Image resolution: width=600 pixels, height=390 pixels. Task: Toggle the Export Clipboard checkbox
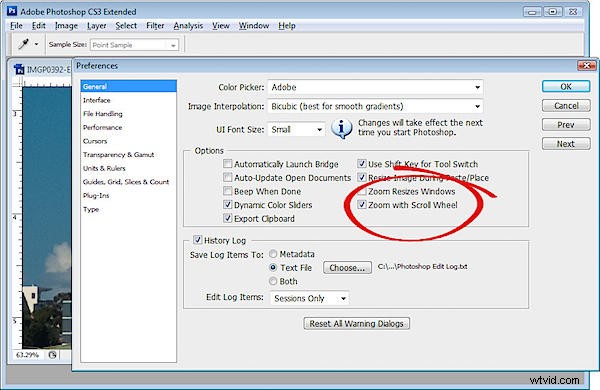[x=228, y=219]
